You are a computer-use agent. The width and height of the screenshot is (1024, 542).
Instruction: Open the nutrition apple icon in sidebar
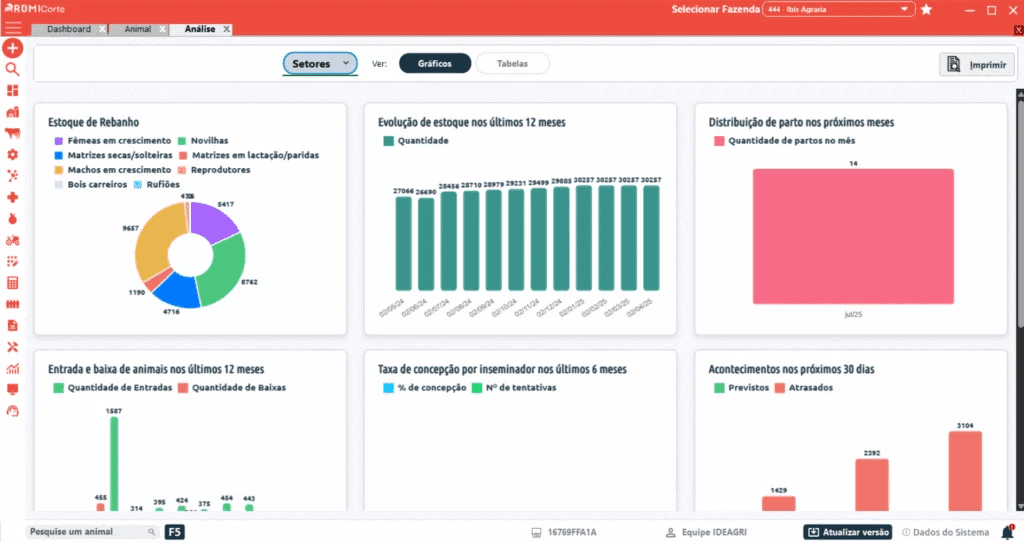[x=12, y=219]
